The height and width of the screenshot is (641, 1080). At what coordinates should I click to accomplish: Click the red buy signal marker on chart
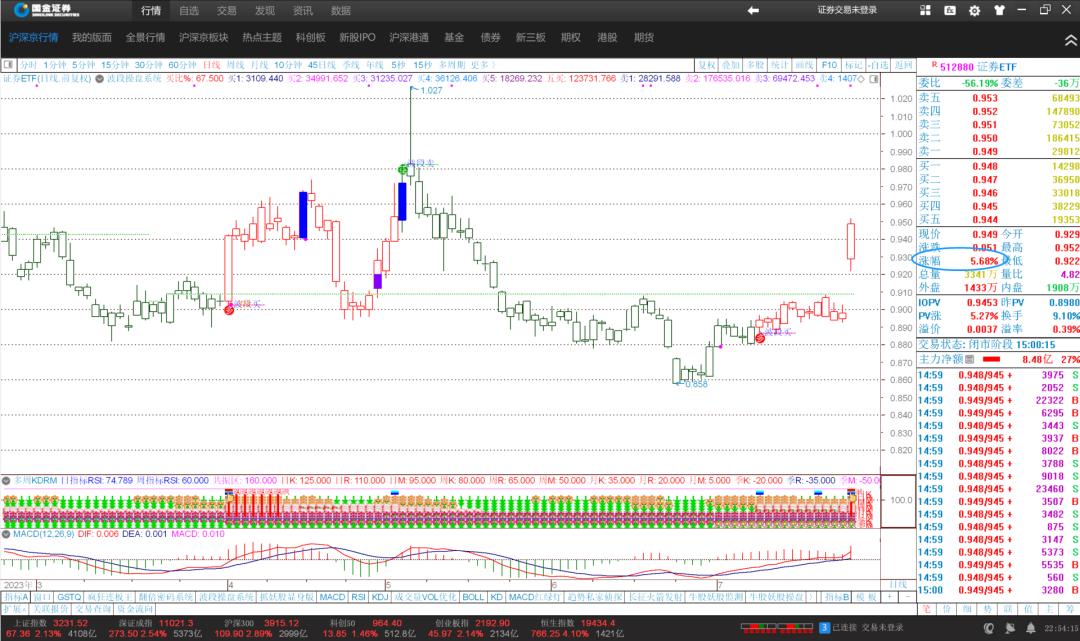point(228,310)
